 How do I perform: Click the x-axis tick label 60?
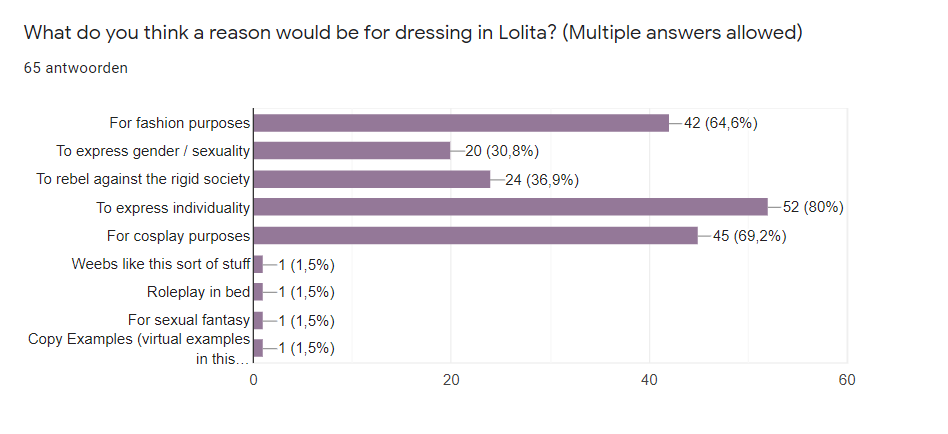pos(847,380)
